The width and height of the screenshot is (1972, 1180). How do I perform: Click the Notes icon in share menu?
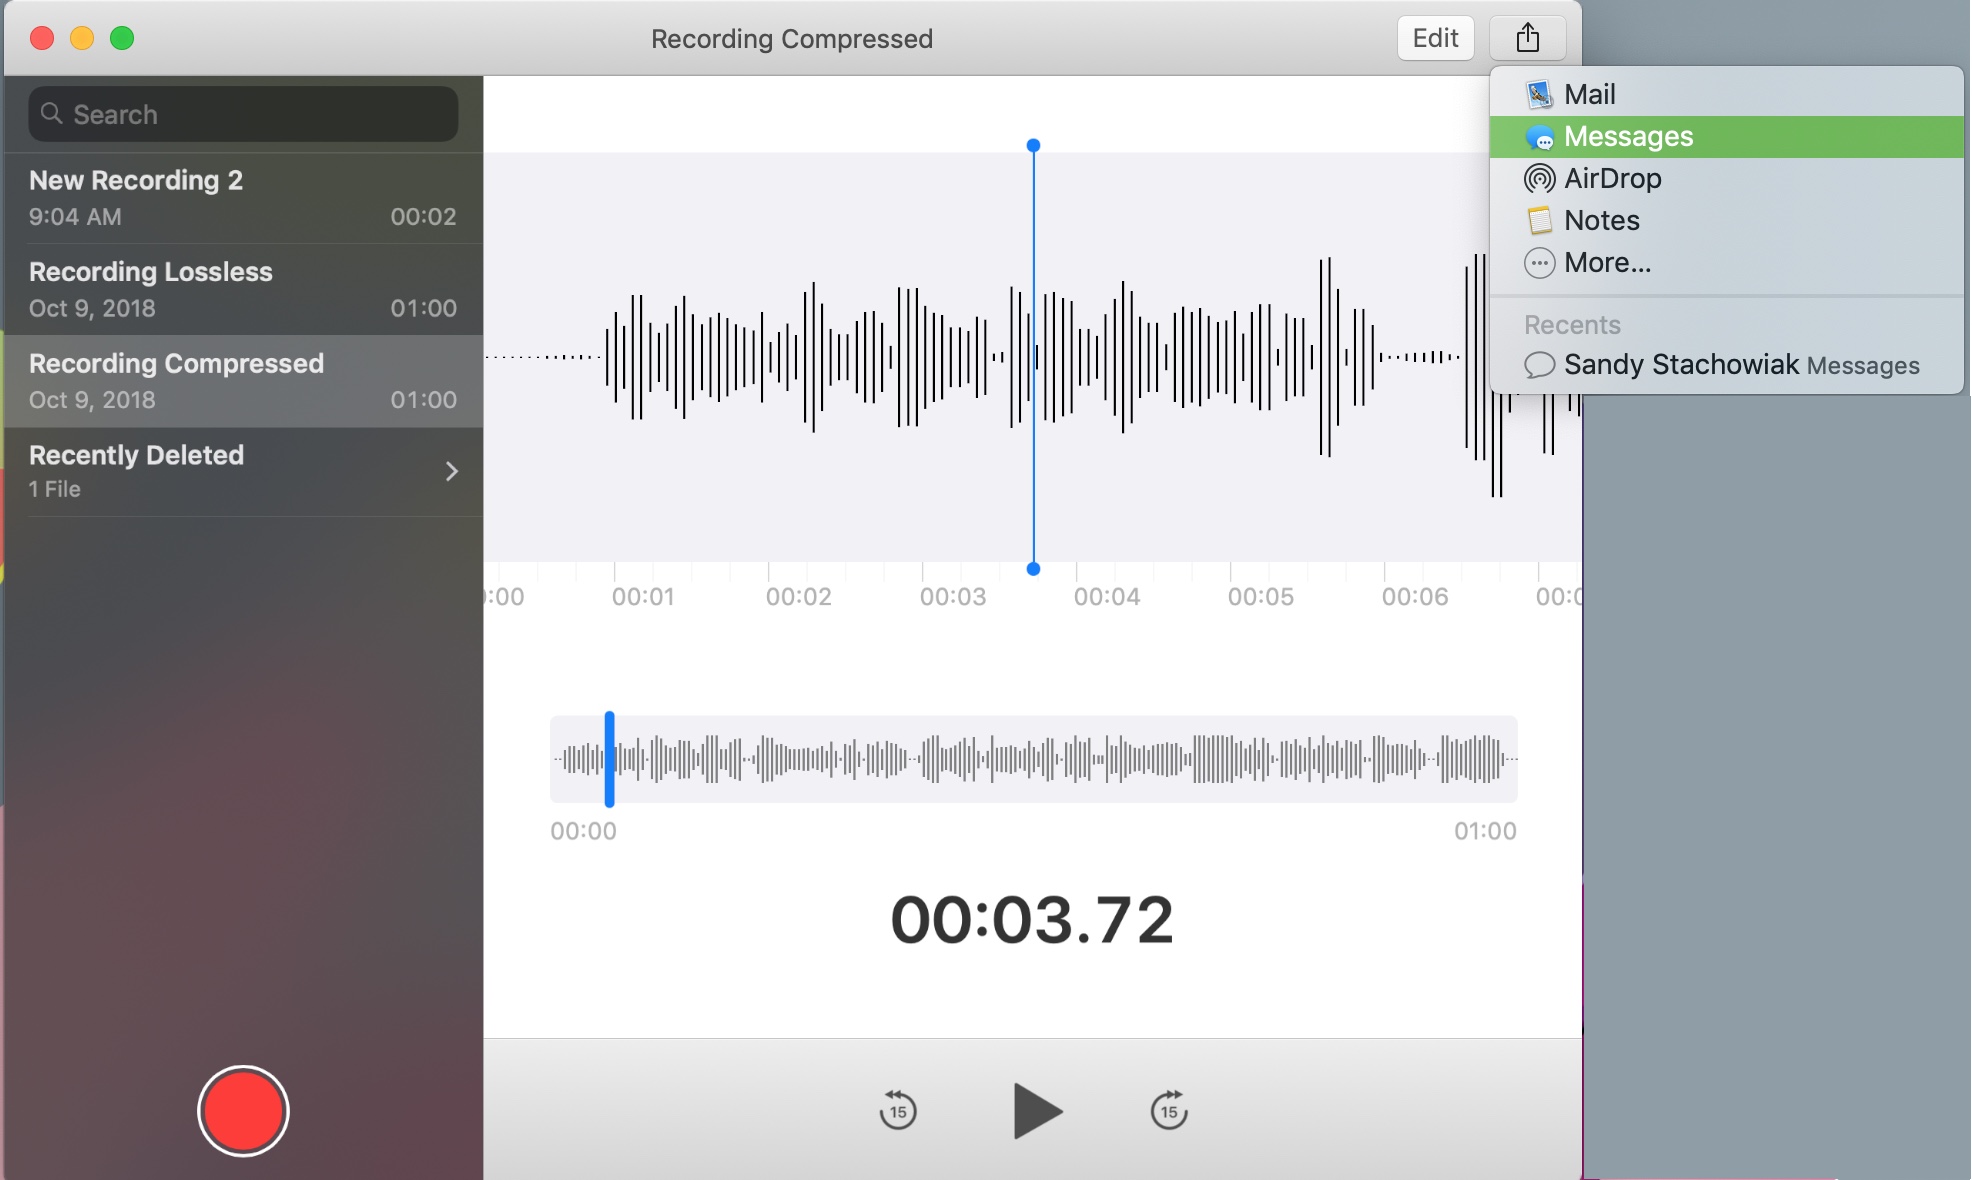(1539, 221)
